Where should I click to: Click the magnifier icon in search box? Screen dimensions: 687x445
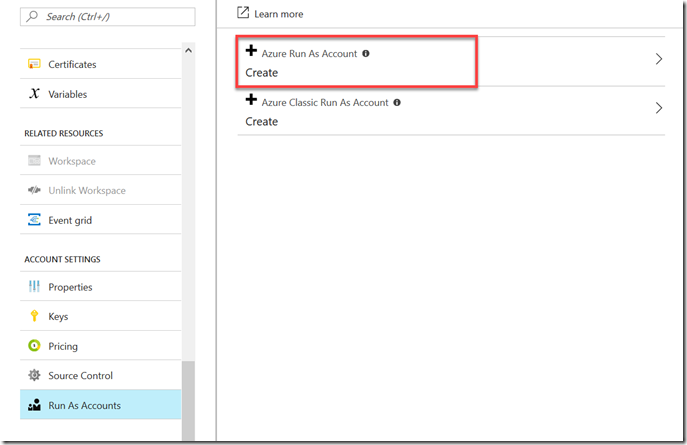(x=32, y=16)
